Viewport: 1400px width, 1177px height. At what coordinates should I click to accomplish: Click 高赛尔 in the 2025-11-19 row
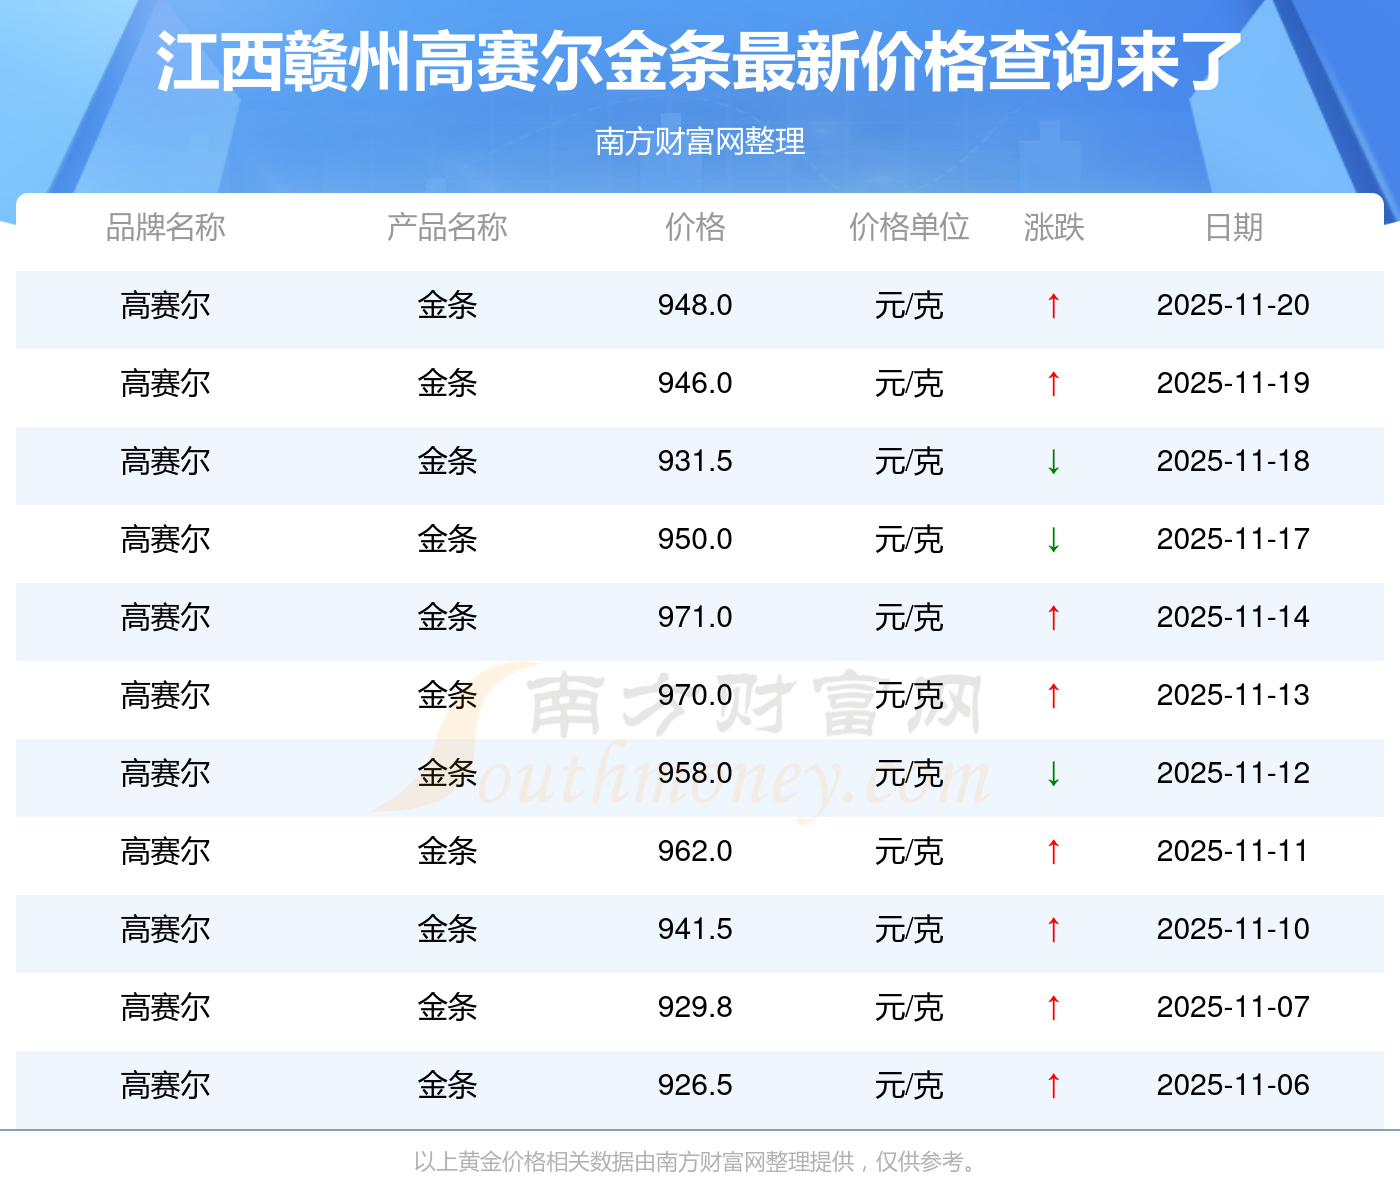pyautogui.click(x=166, y=383)
